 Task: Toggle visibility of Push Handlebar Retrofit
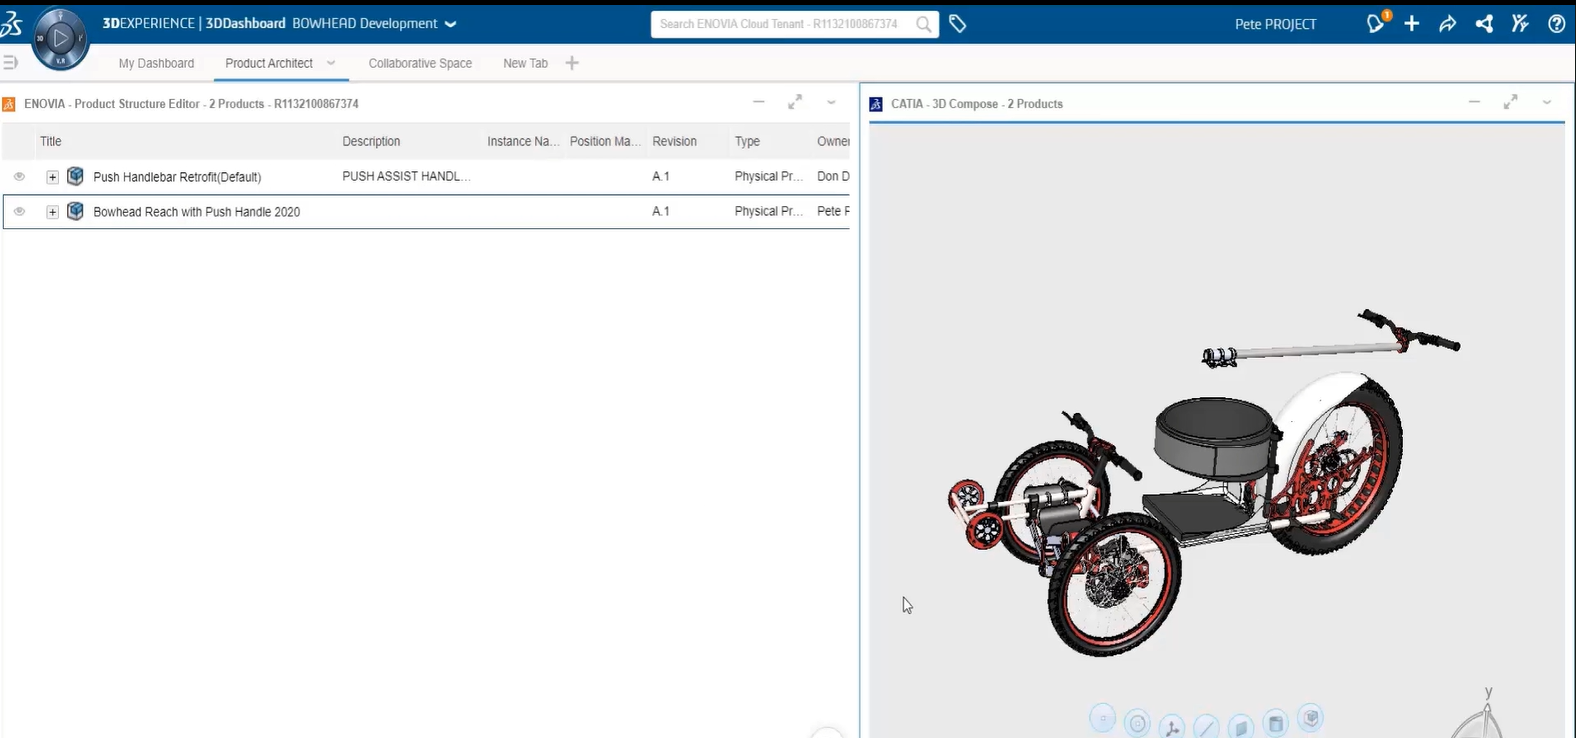point(19,177)
